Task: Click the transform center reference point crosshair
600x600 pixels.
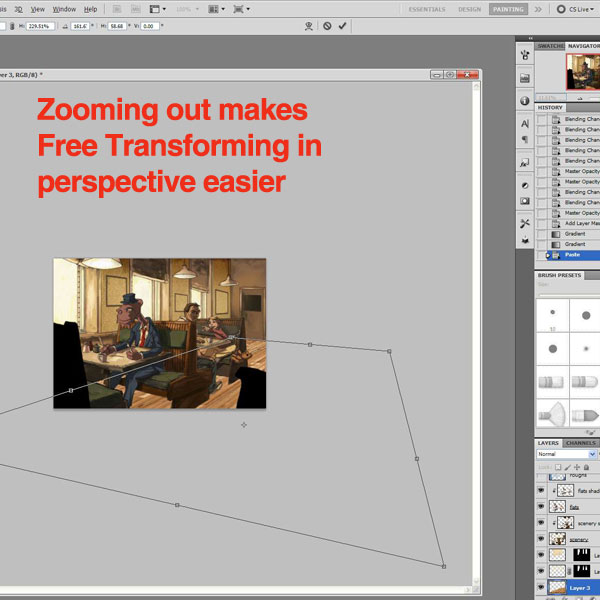Action: [x=244, y=425]
